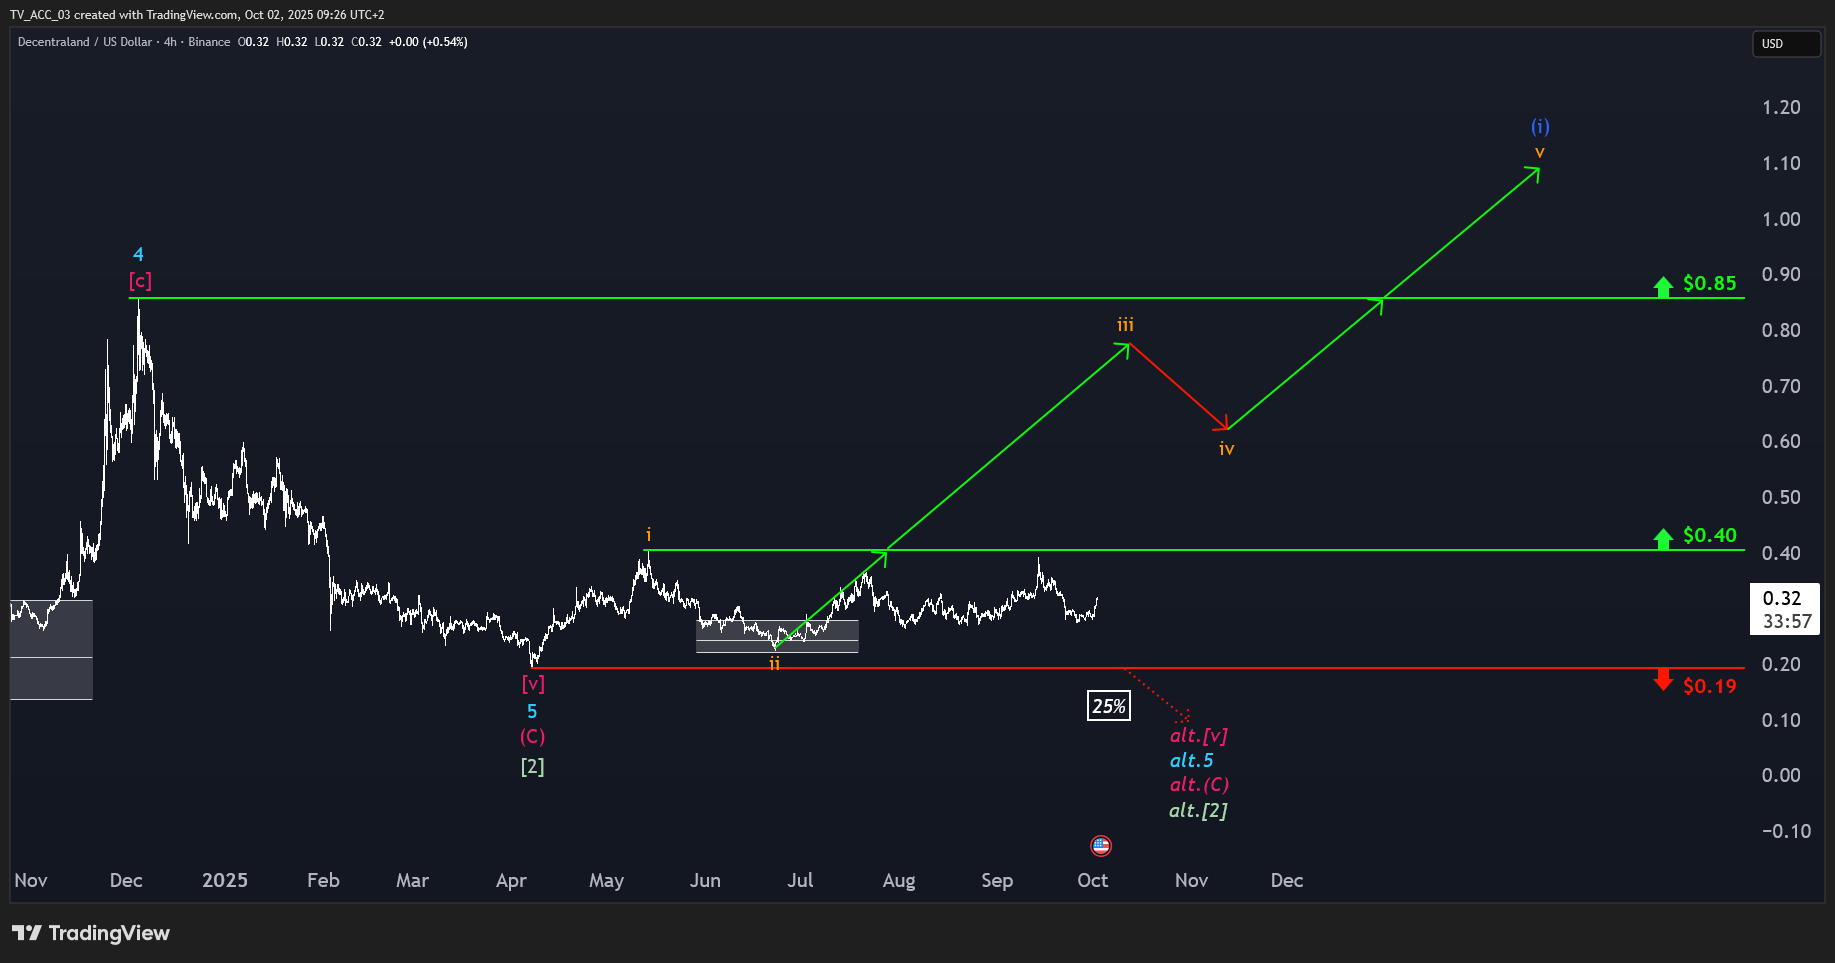The image size is (1835, 963).
Task: Click the red arrowhead at wave iv
Action: (x=1221, y=423)
